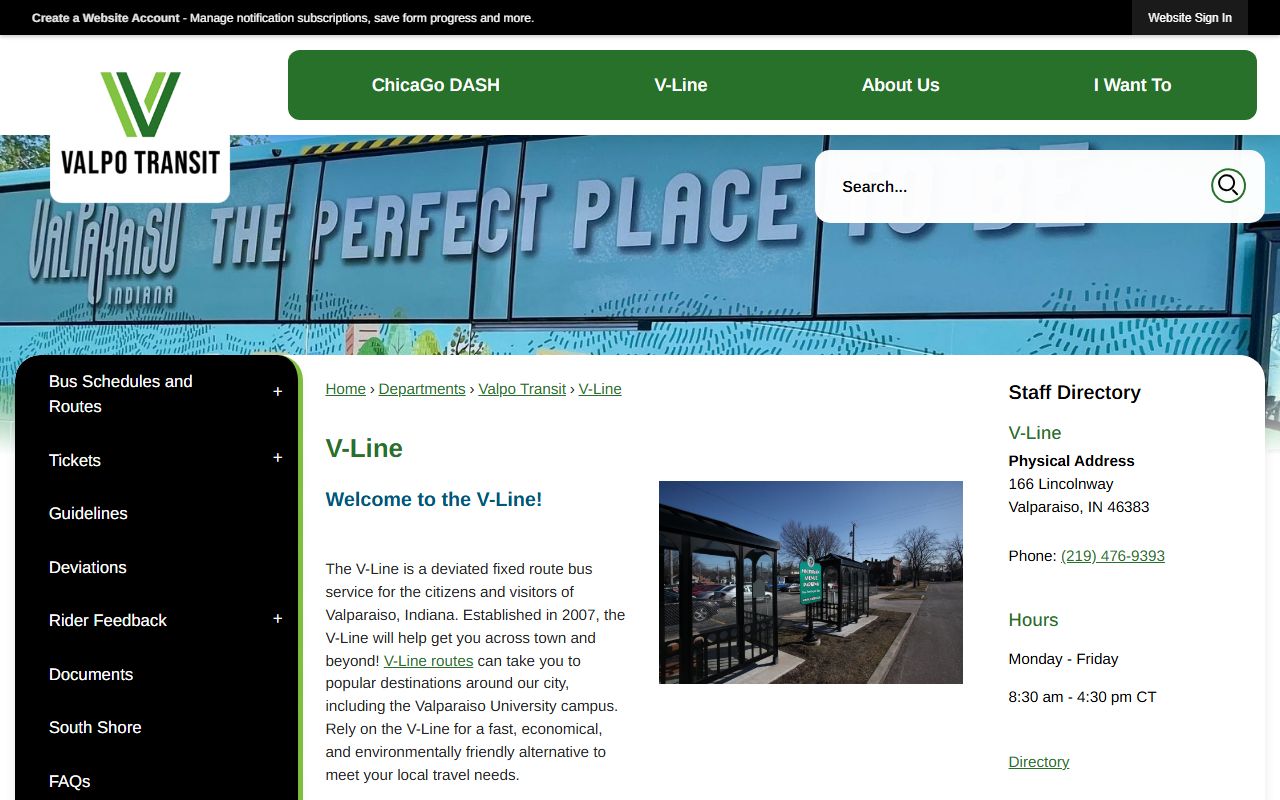This screenshot has width=1280, height=800.
Task: Click the 8:30 am - 4:30 pm CT text
Action: pyautogui.click(x=1083, y=697)
